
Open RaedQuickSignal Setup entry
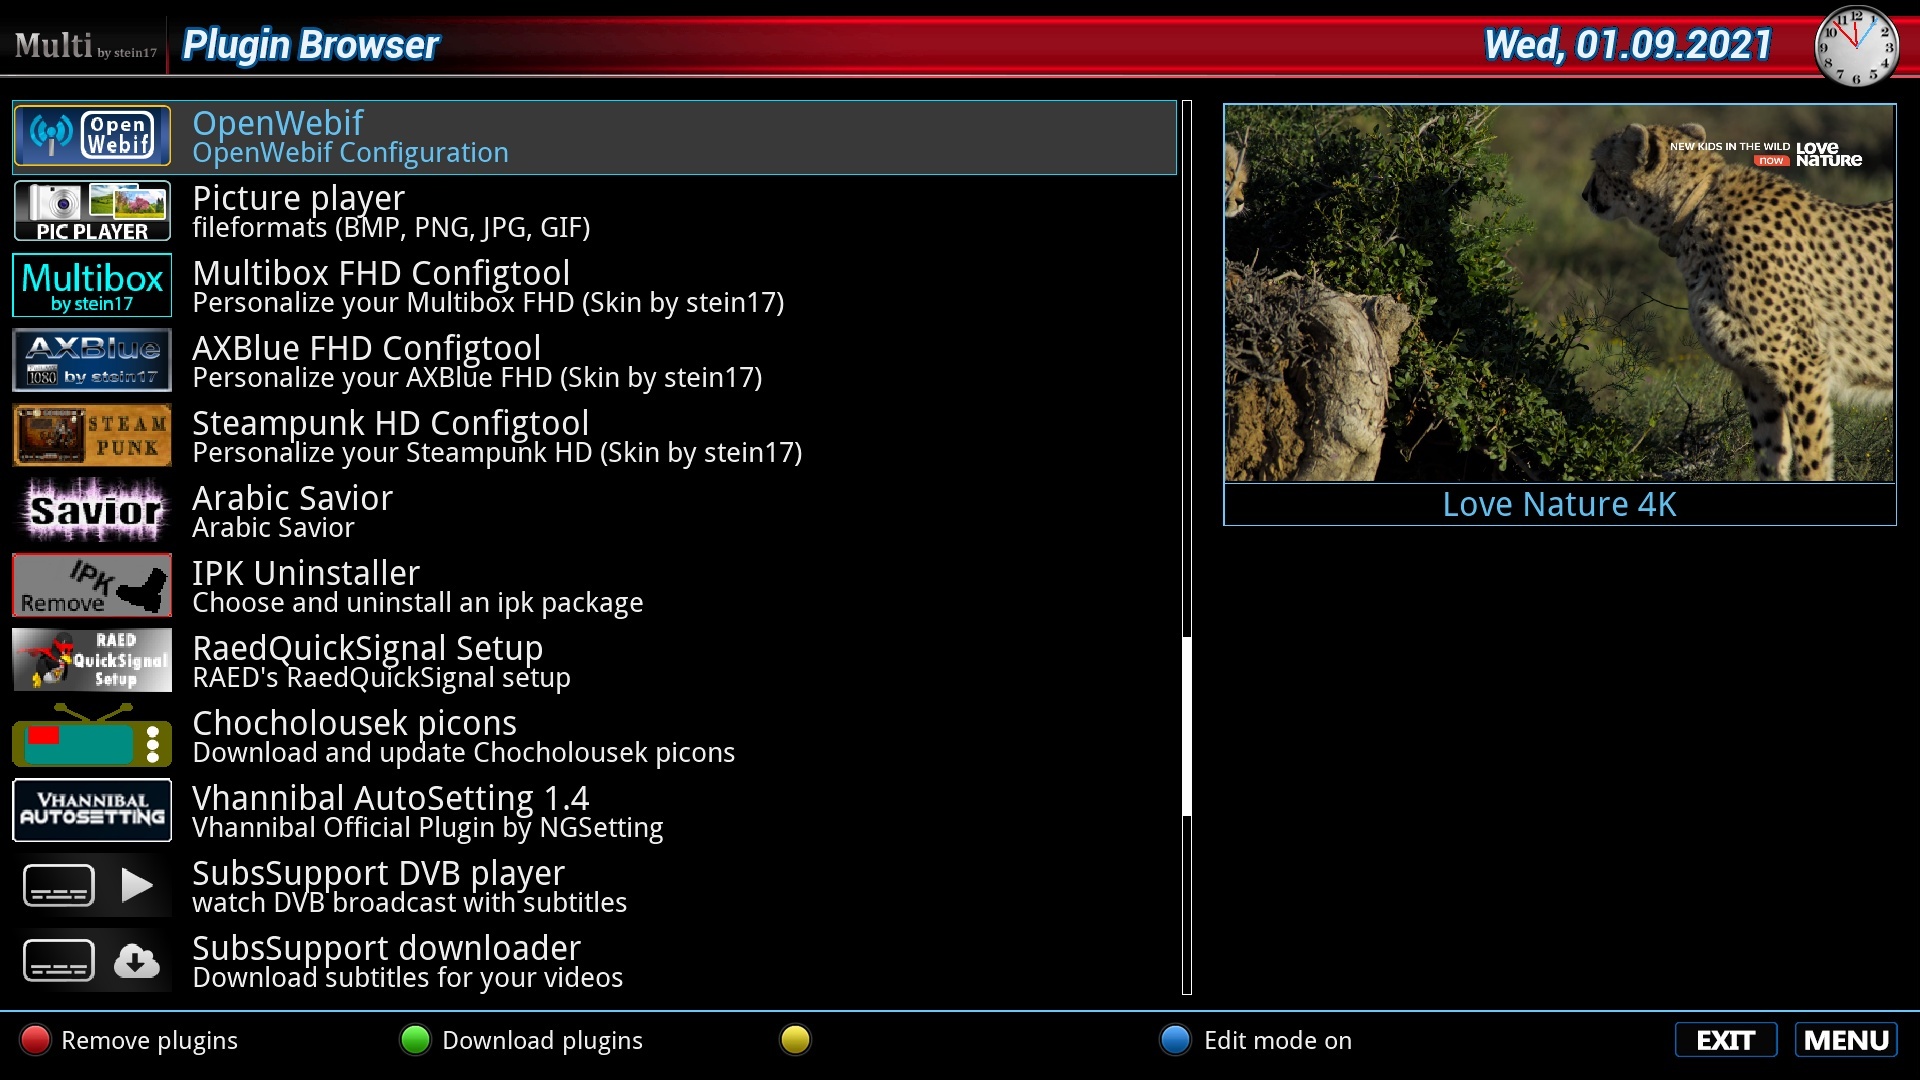pos(594,662)
